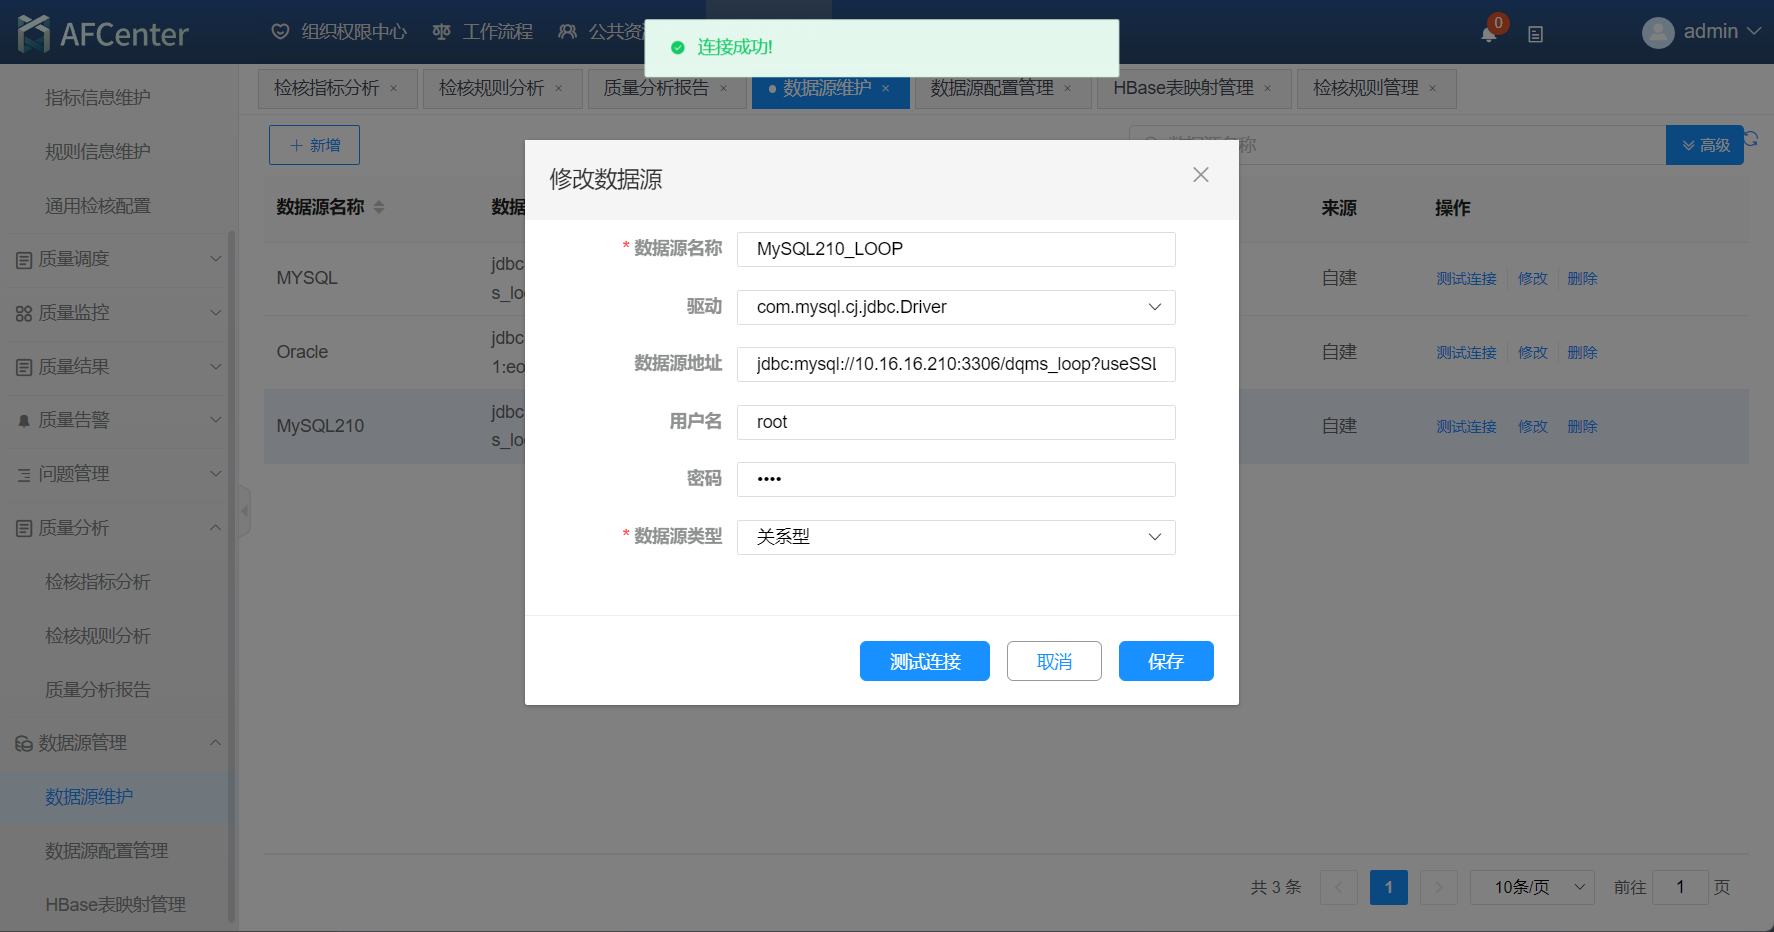The width and height of the screenshot is (1774, 932).
Task: Close the 修改数据源 dialog with X
Action: click(x=1200, y=175)
